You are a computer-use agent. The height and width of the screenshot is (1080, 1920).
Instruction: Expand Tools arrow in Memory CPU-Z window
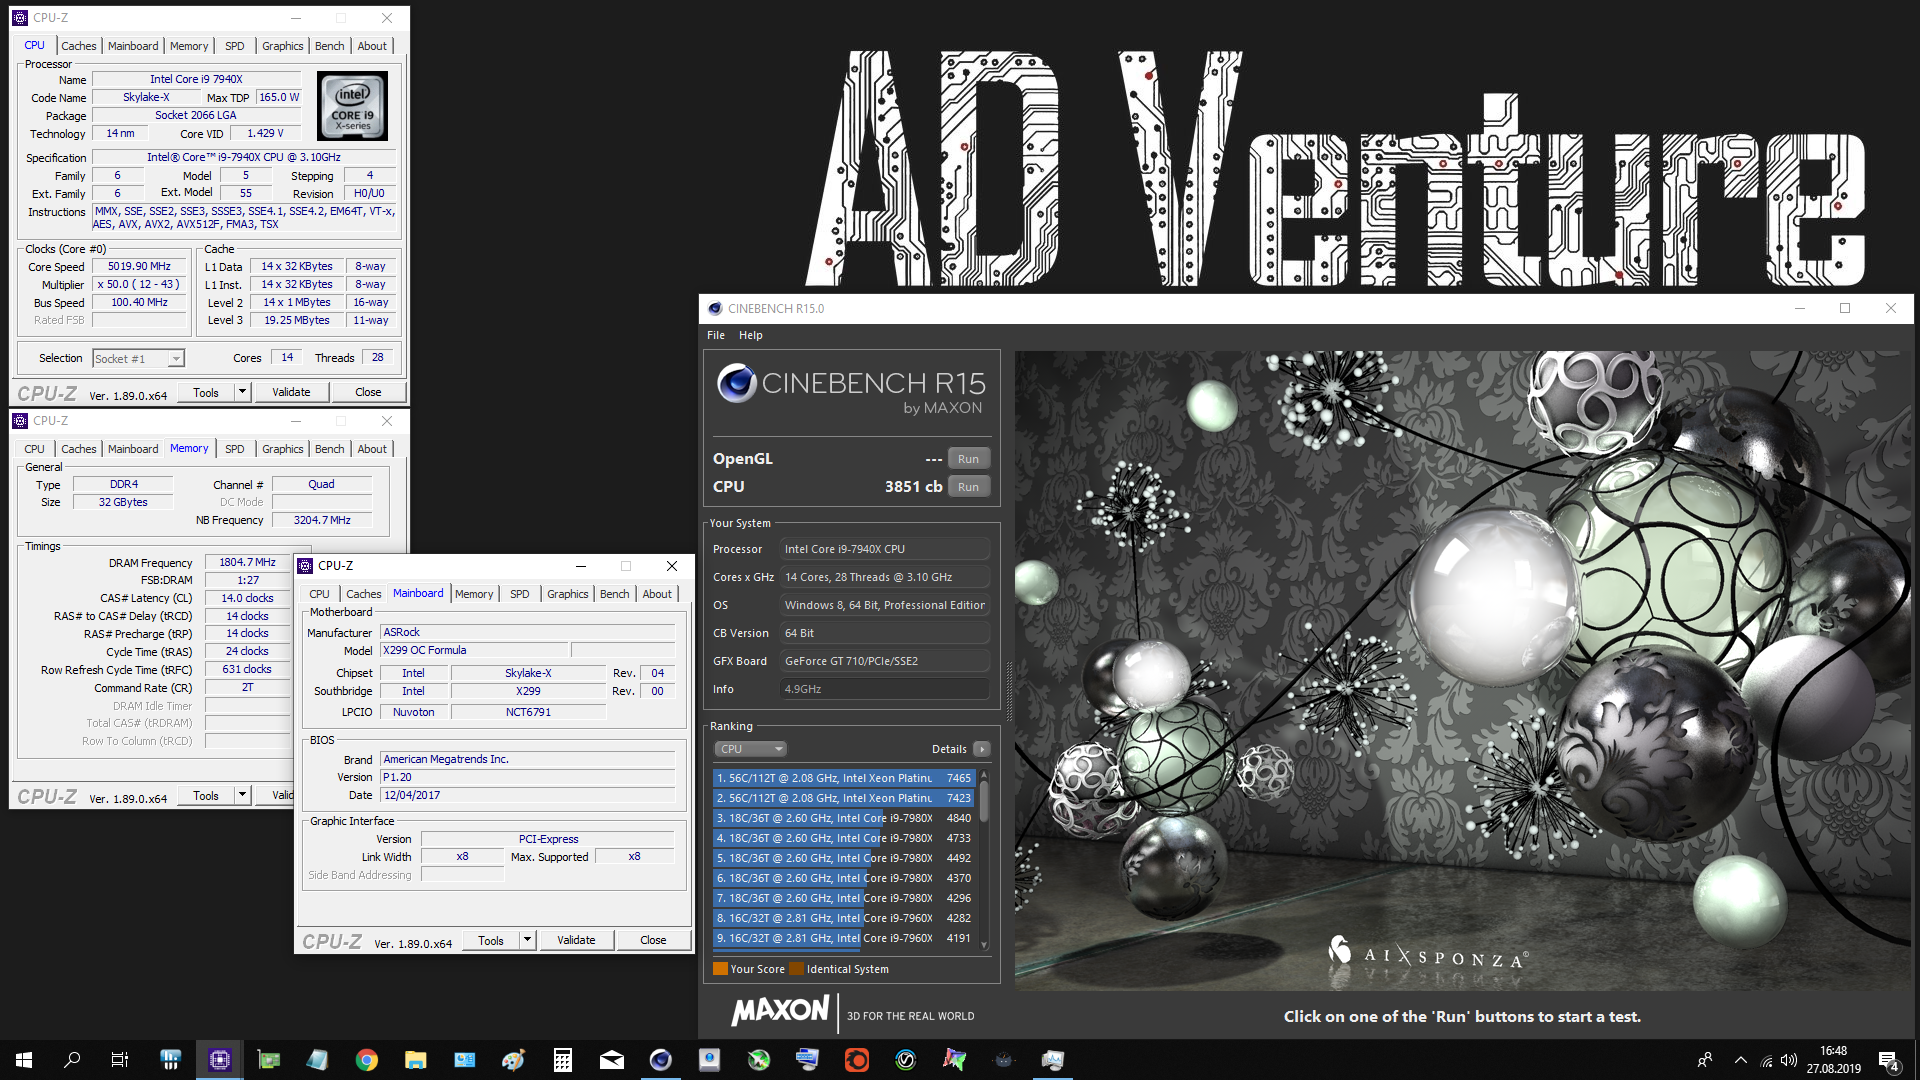(242, 795)
